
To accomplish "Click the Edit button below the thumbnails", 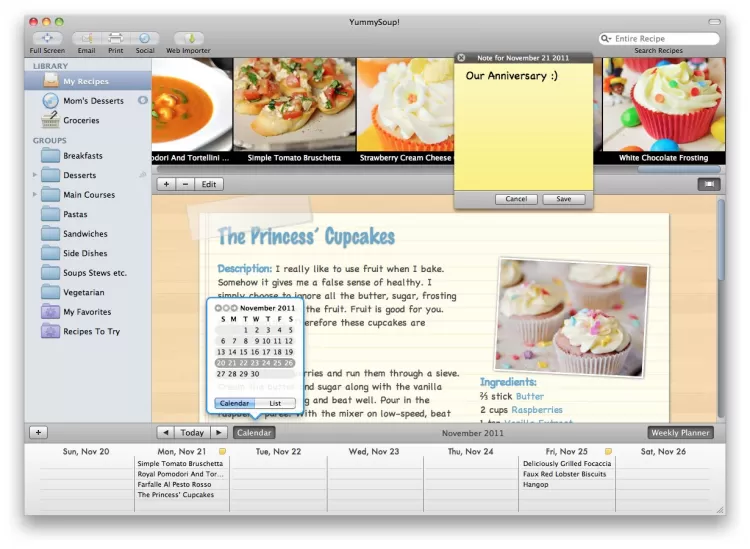I will click(209, 184).
